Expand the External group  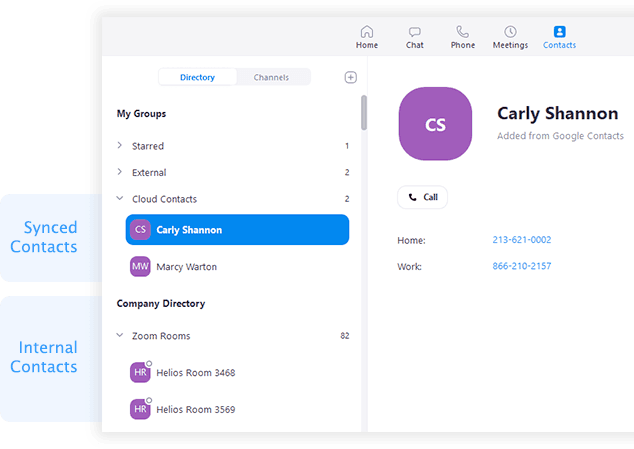(121, 172)
